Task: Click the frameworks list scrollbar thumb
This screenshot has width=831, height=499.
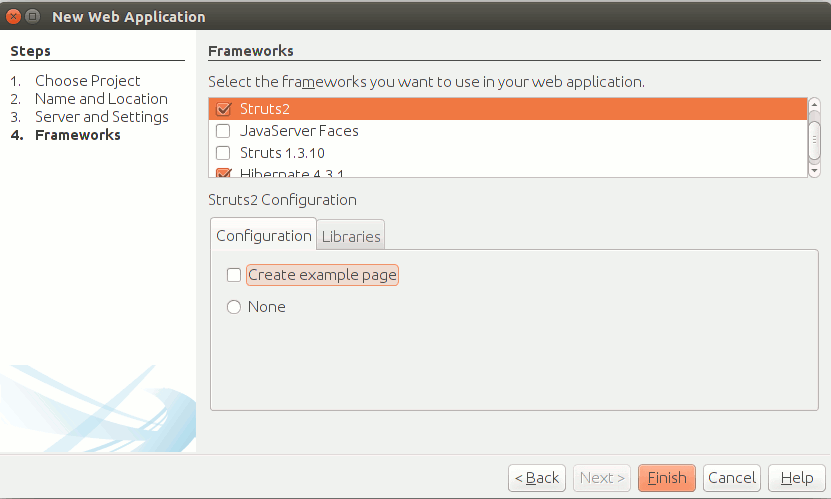Action: [815, 139]
